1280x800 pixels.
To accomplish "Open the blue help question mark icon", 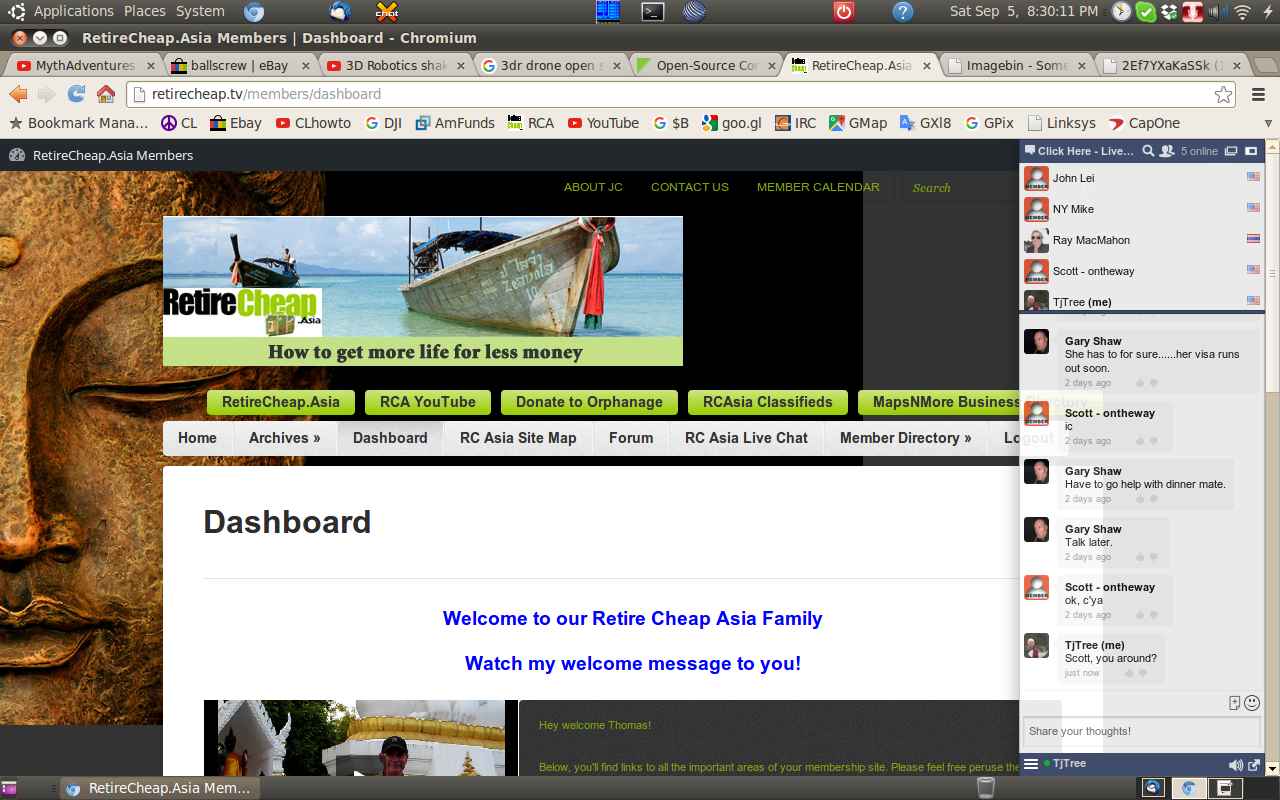I will click(x=903, y=12).
